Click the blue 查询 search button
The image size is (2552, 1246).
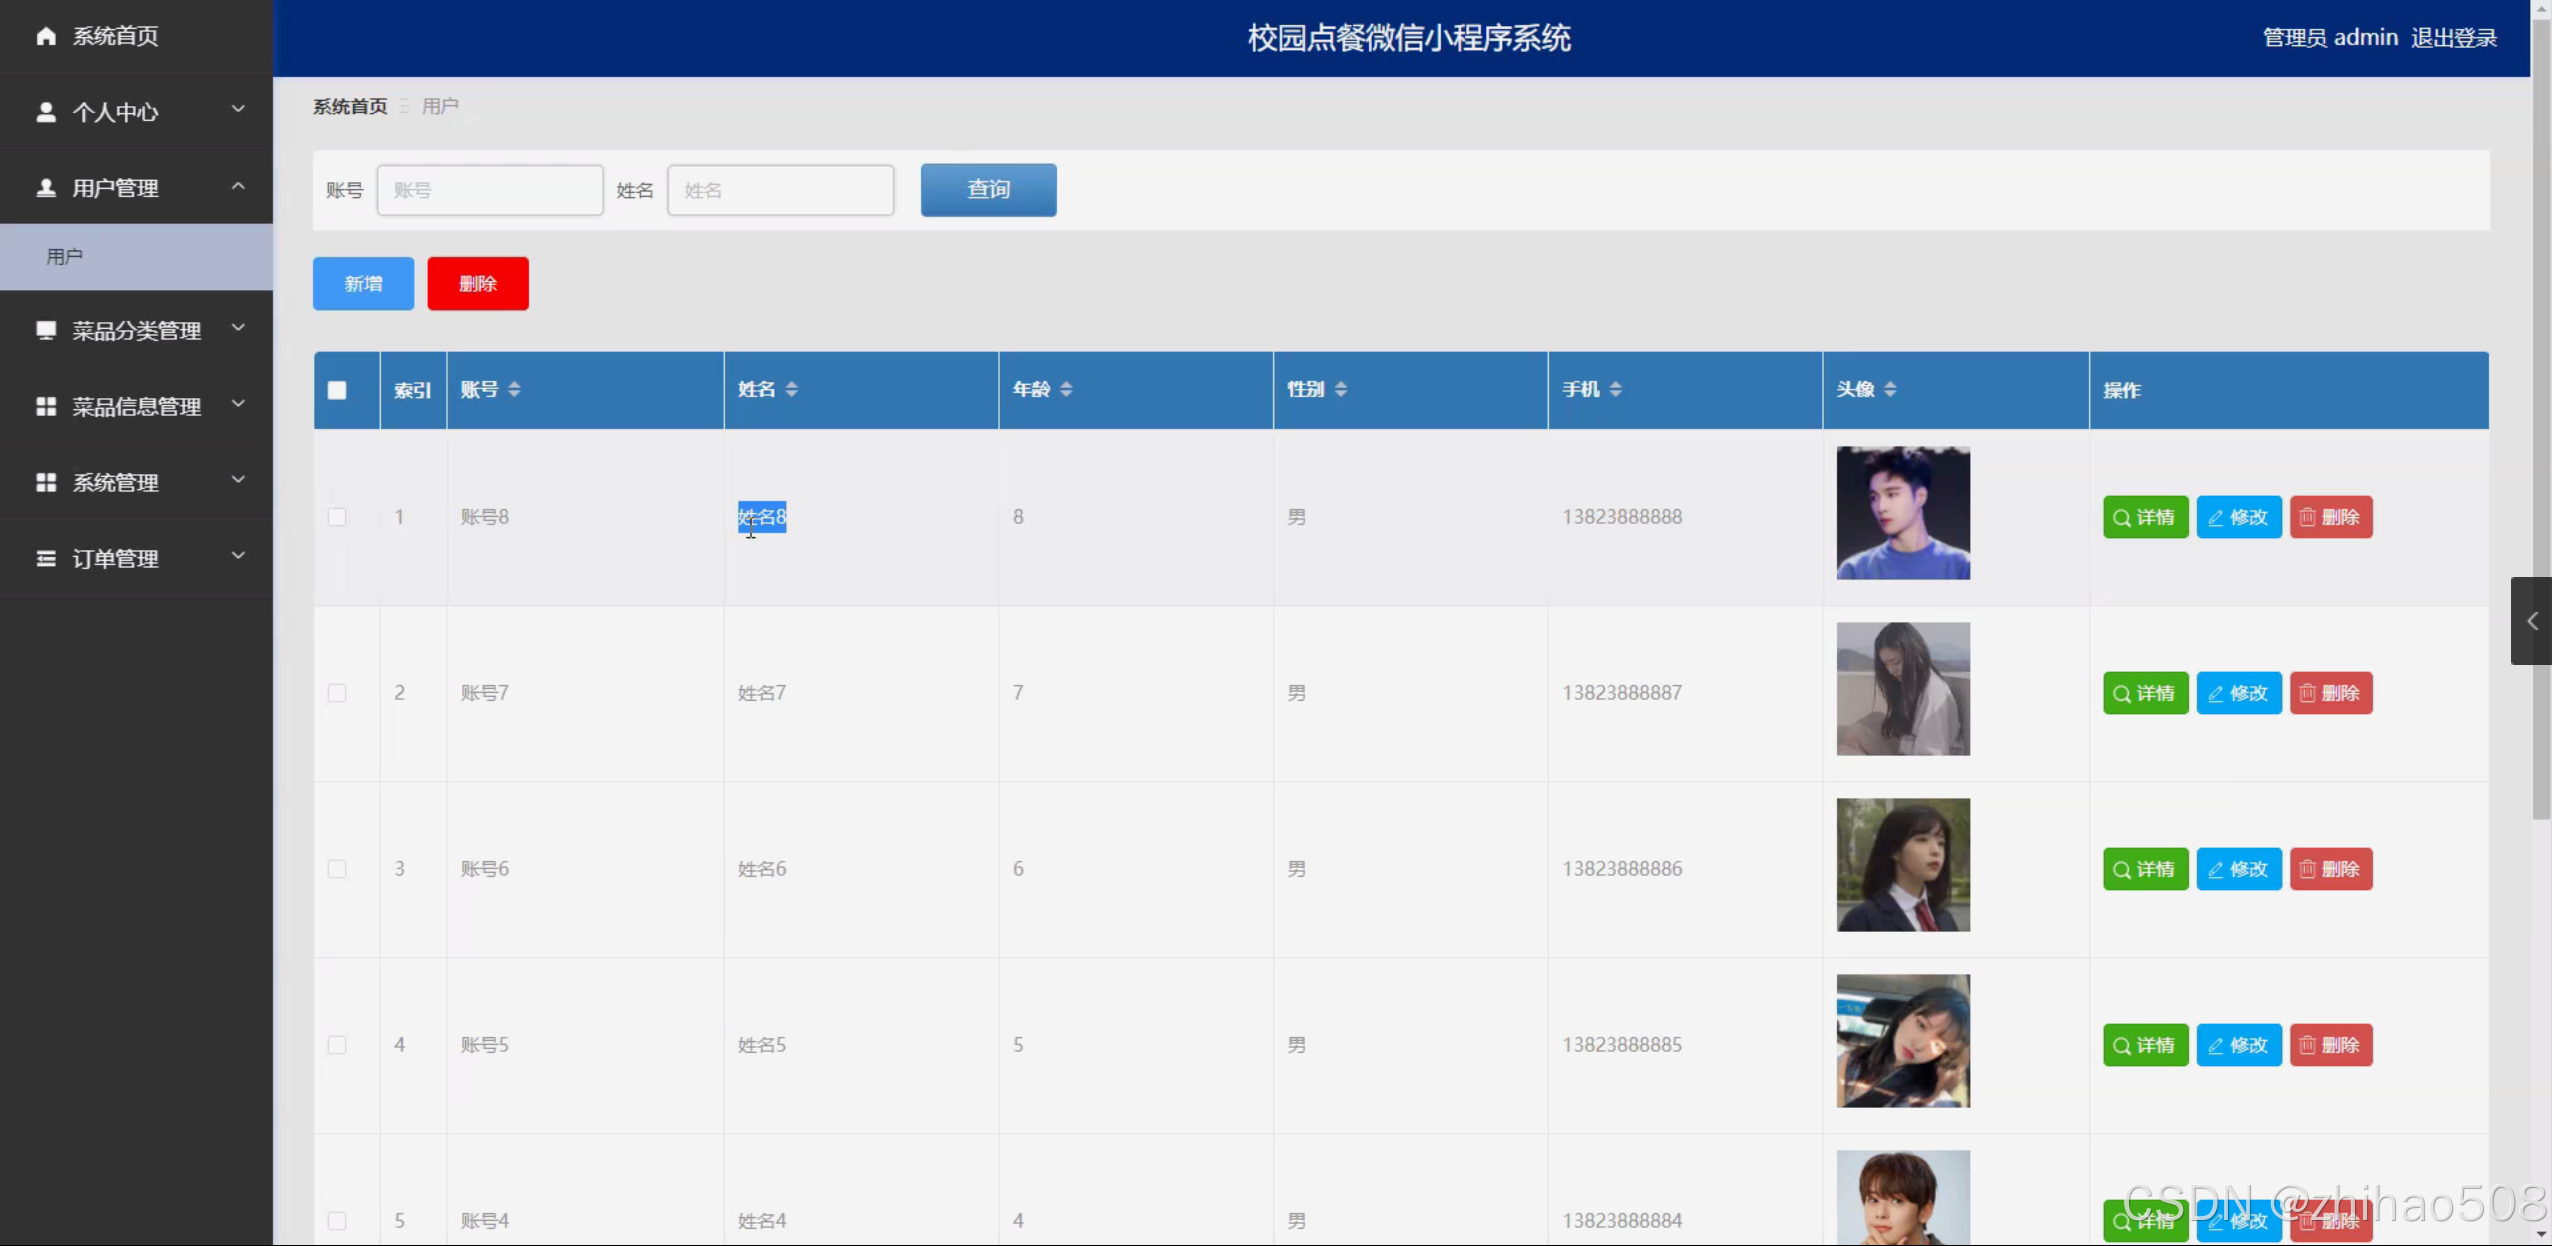coord(987,189)
